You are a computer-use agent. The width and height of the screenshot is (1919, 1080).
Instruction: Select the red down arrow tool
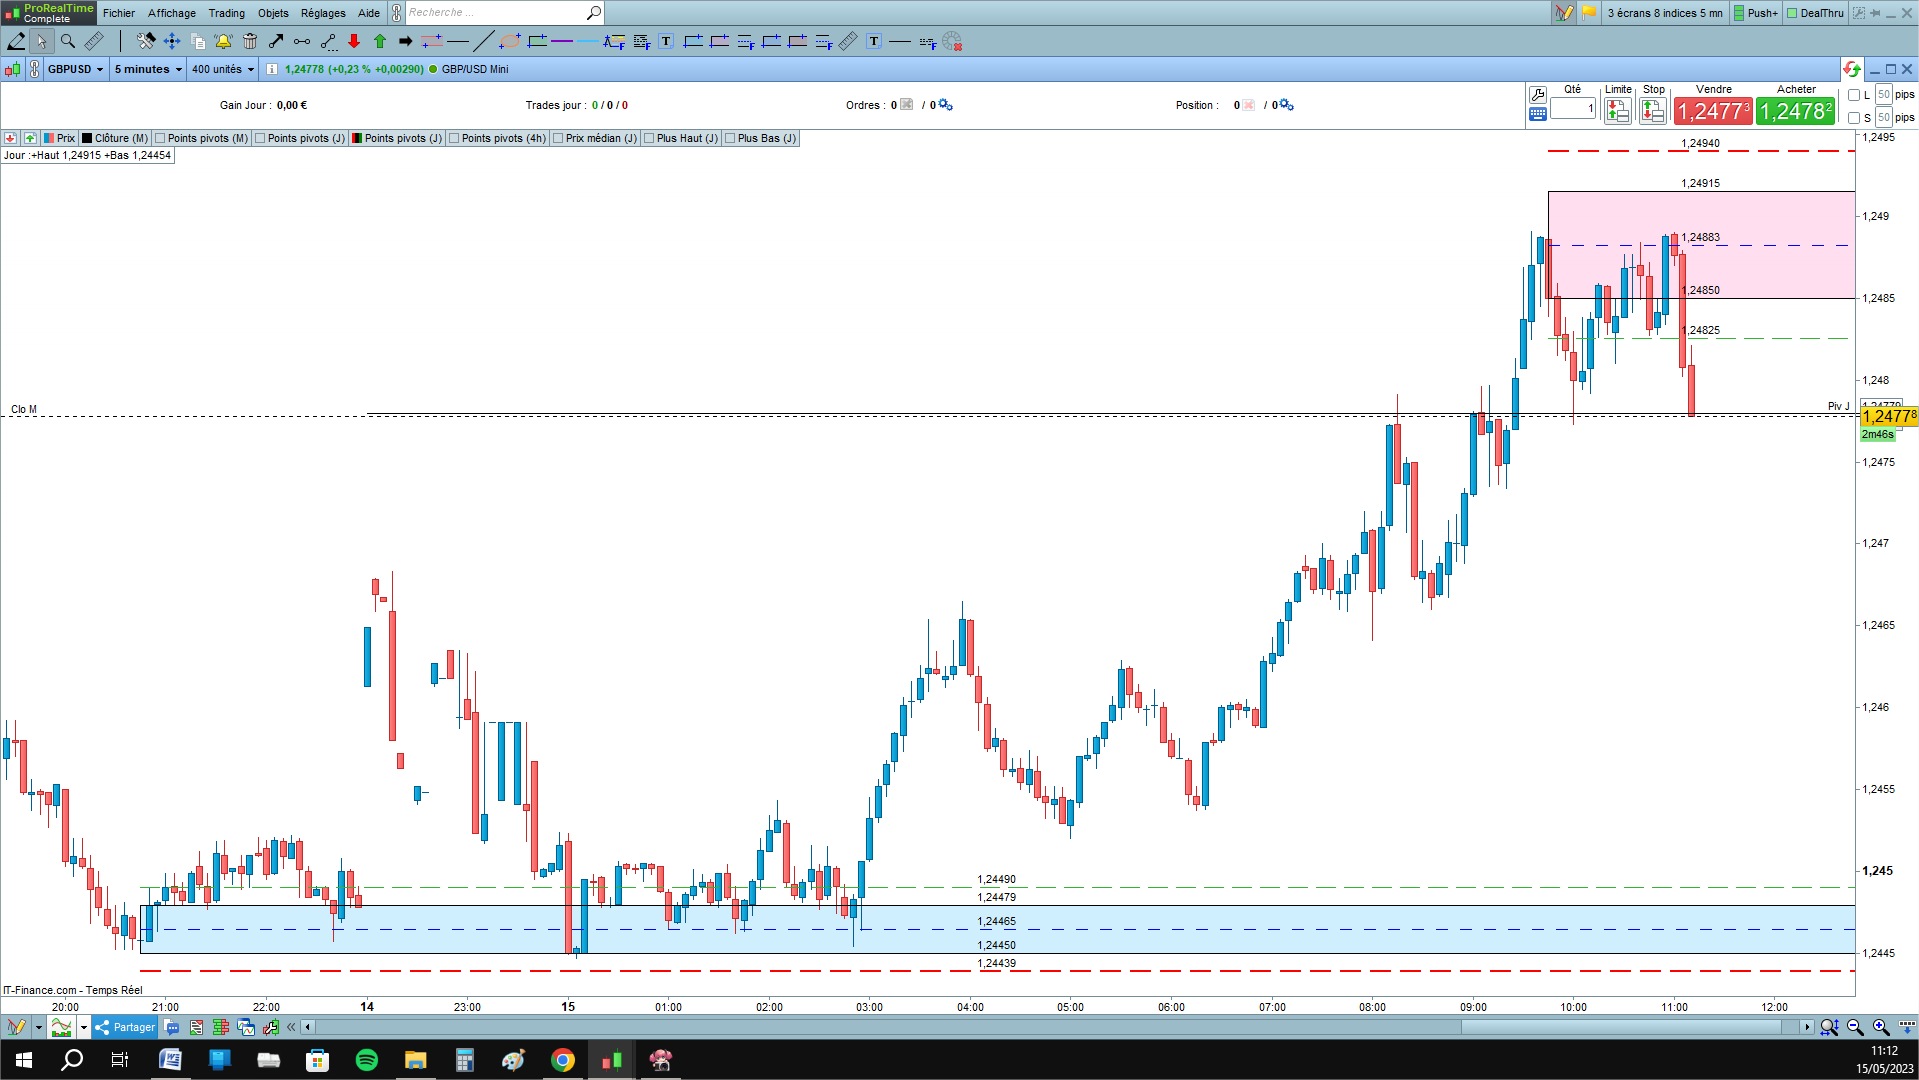pyautogui.click(x=354, y=41)
